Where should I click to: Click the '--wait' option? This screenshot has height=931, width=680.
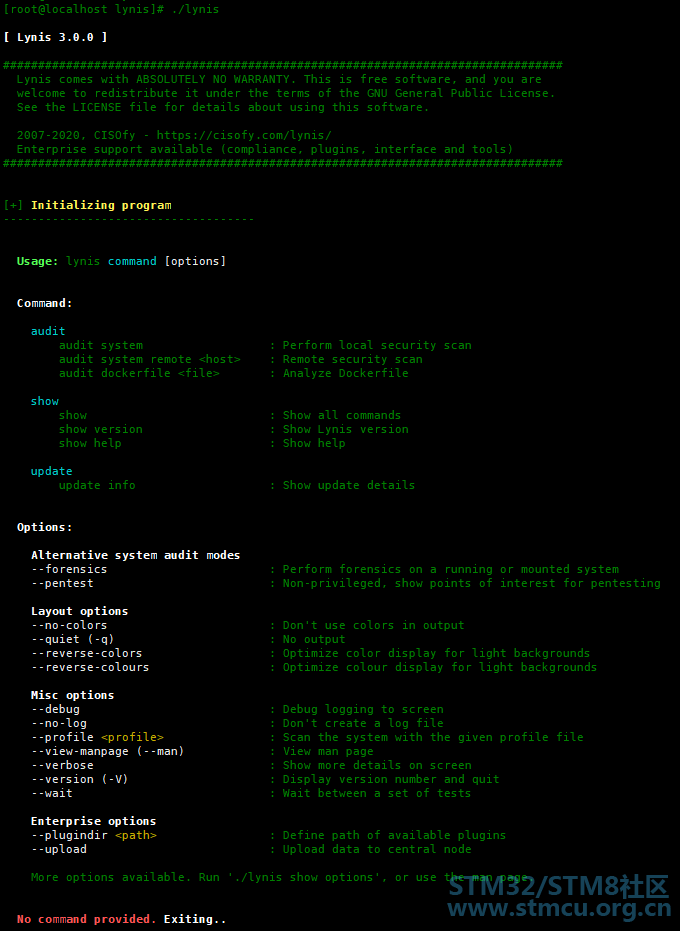tap(52, 793)
